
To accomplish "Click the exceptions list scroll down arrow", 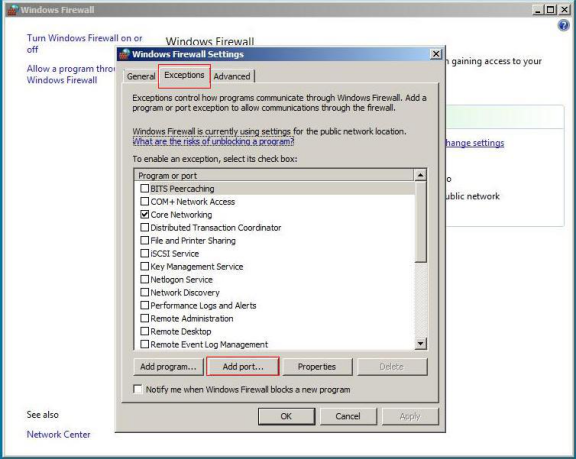I will tap(420, 344).
